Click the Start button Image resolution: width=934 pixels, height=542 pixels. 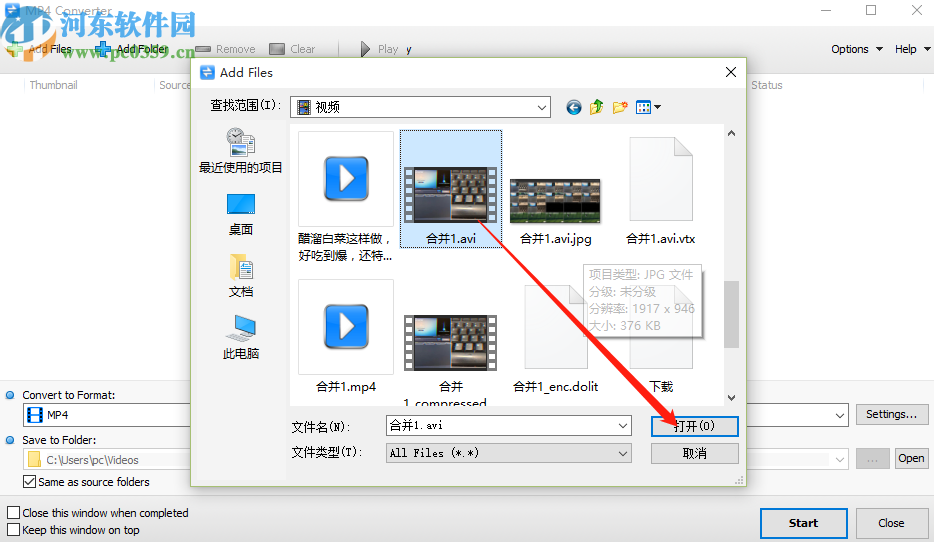pyautogui.click(x=804, y=524)
